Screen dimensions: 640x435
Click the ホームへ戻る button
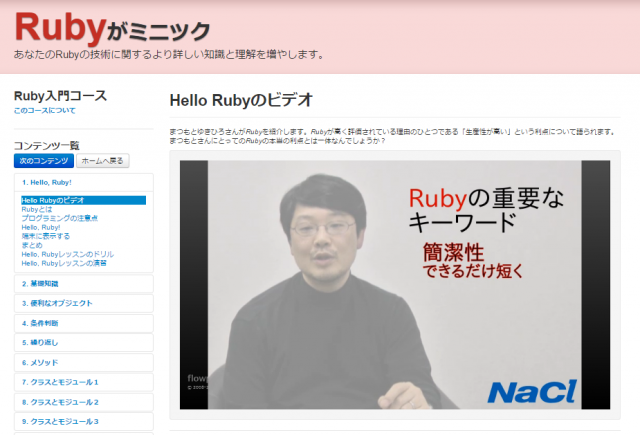click(x=102, y=161)
